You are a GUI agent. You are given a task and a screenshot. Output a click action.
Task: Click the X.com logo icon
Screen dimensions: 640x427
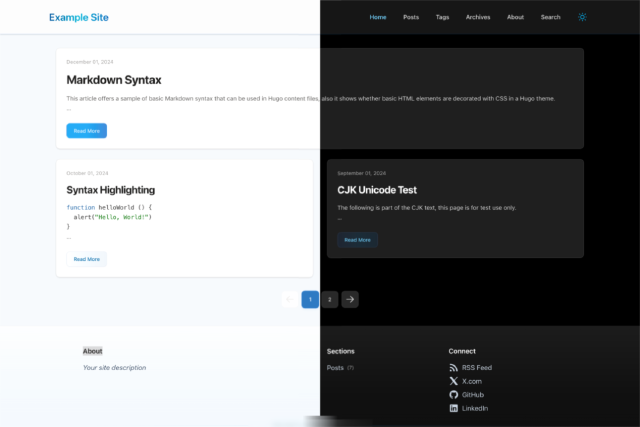[x=454, y=381]
